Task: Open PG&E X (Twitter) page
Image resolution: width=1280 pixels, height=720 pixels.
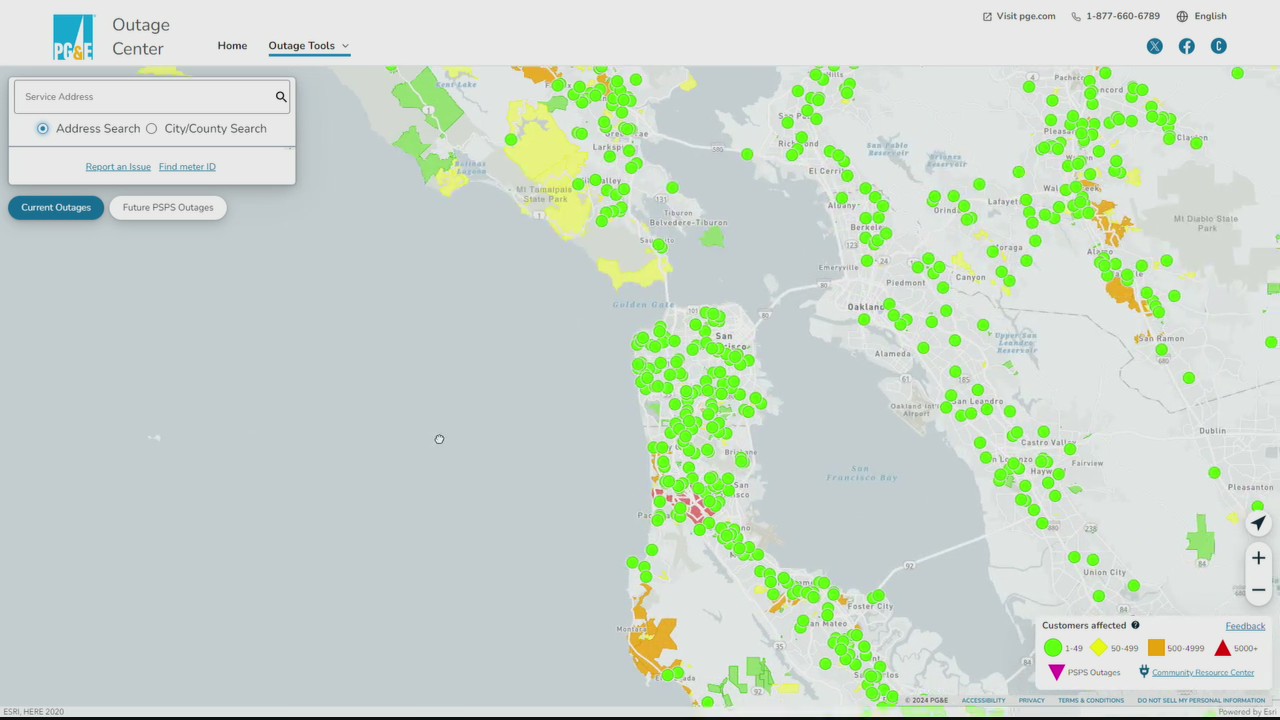Action: (x=1155, y=46)
